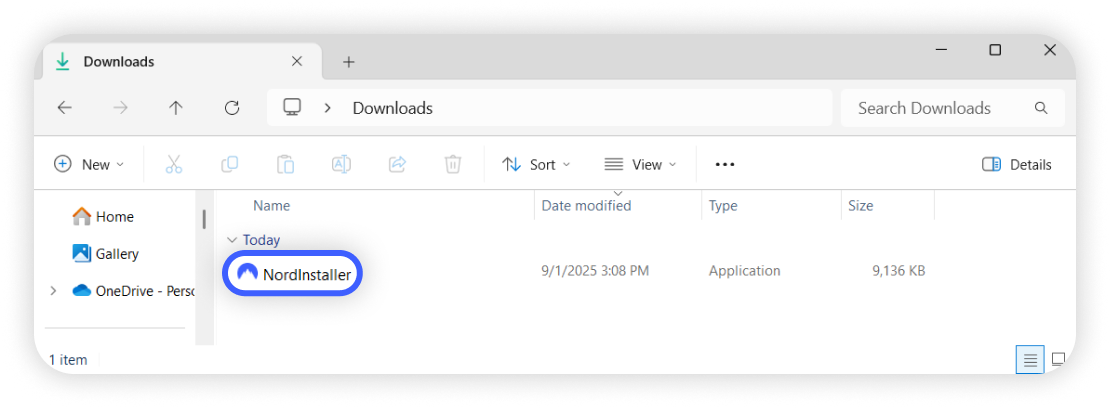This screenshot has width=1110, height=408.
Task: Go up one folder with Up arrow
Action: [176, 108]
